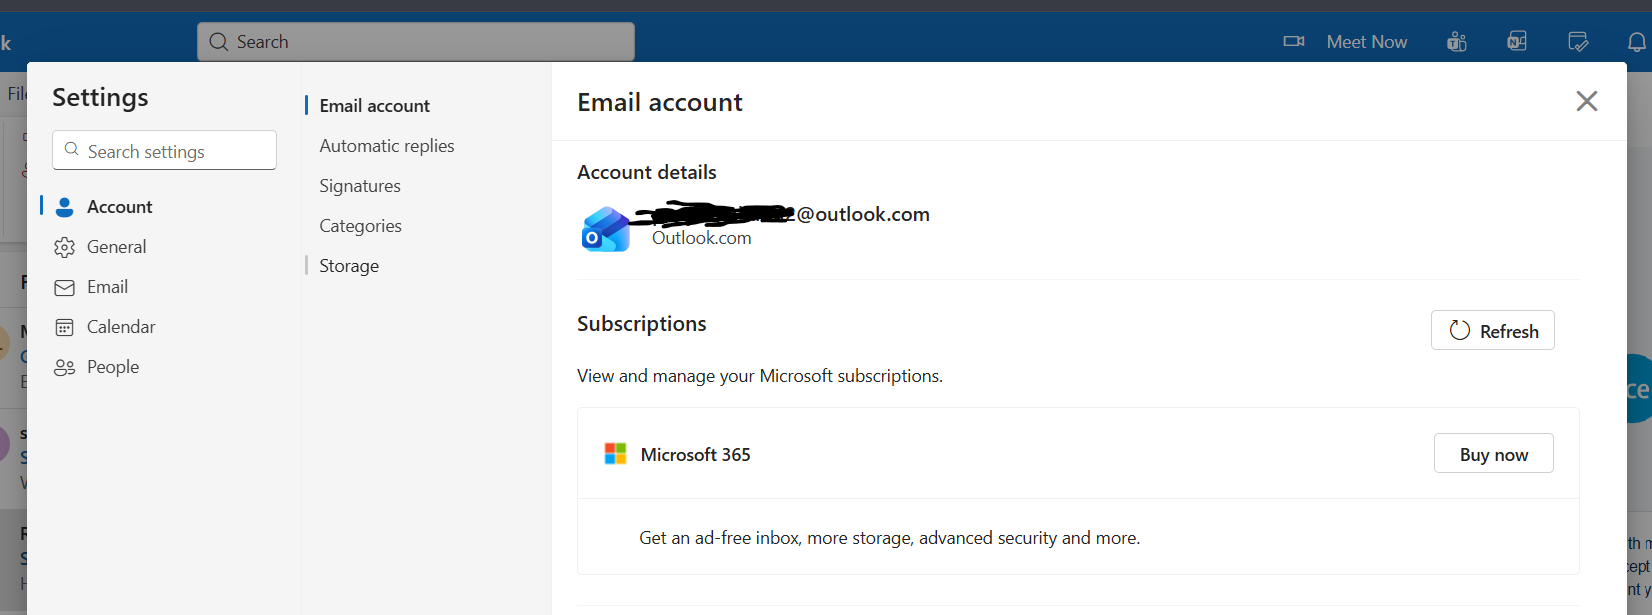1652x615 pixels.
Task: Click the Meet Now video camera icon
Action: point(1294,41)
